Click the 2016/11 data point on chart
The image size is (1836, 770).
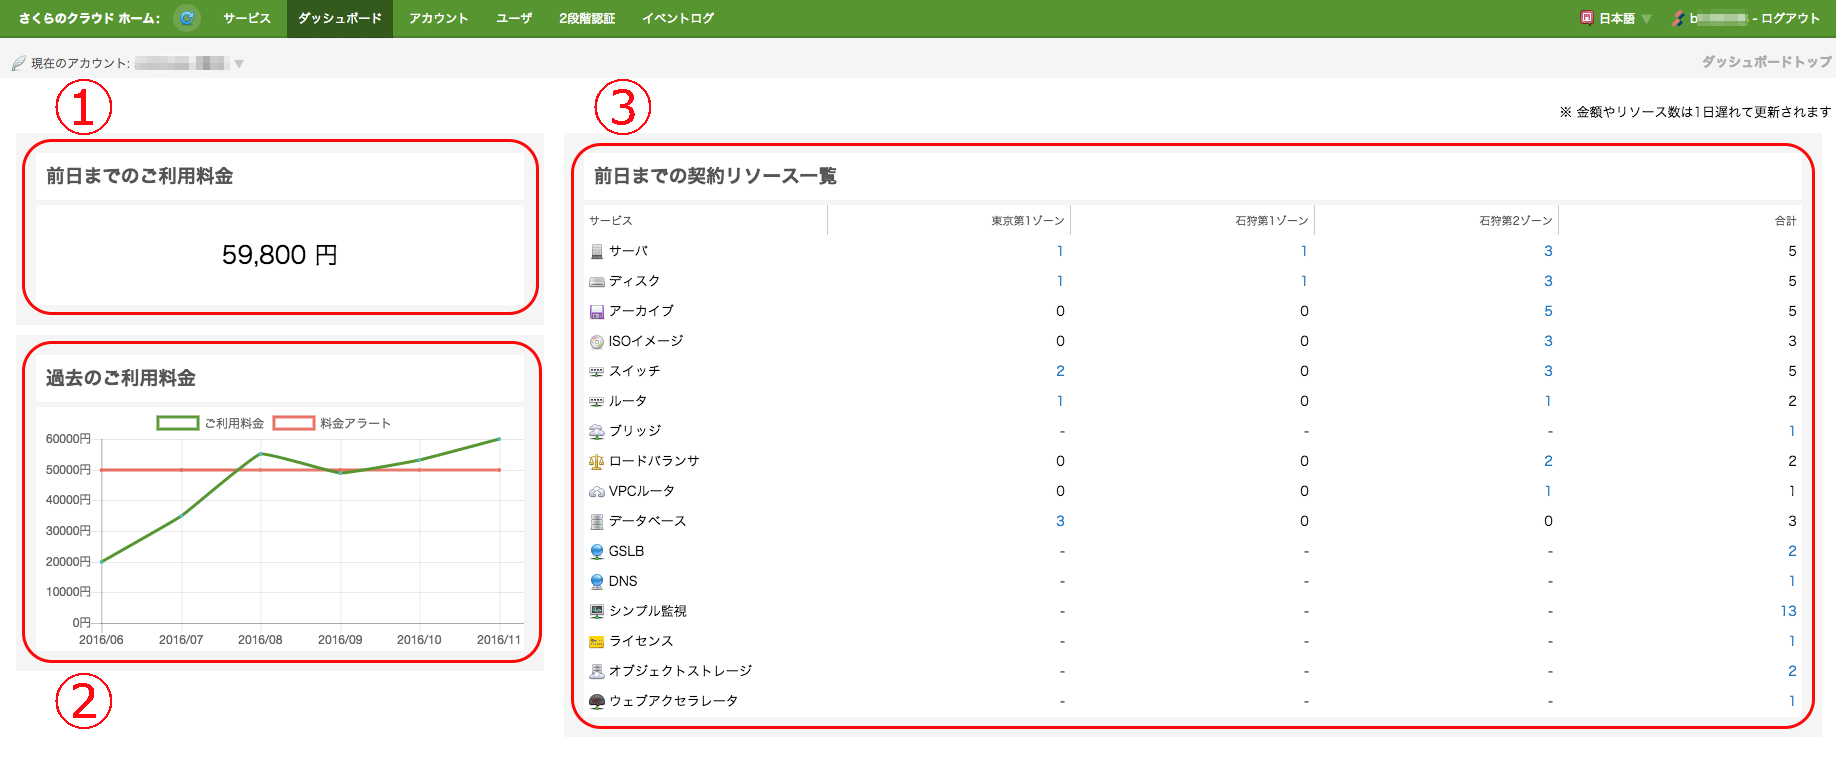(499, 439)
